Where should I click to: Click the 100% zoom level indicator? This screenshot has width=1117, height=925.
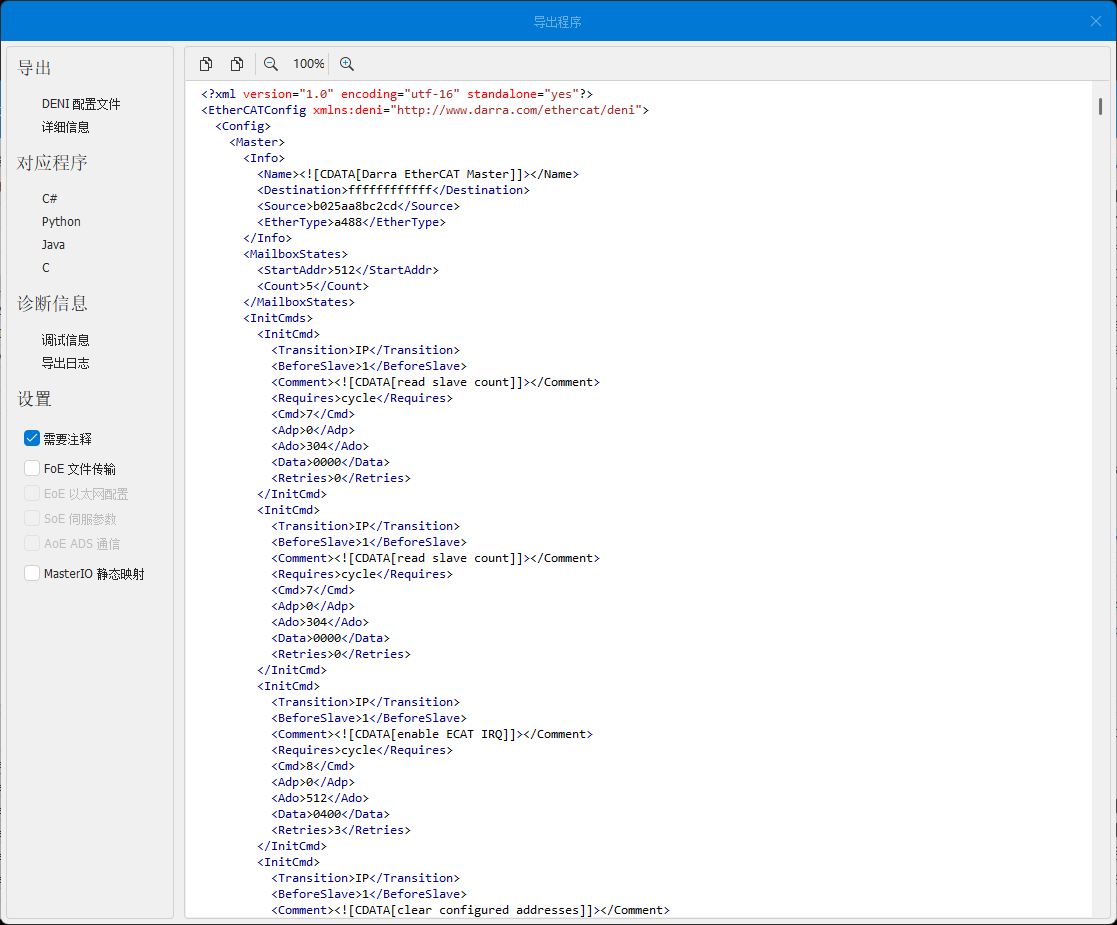click(x=308, y=64)
